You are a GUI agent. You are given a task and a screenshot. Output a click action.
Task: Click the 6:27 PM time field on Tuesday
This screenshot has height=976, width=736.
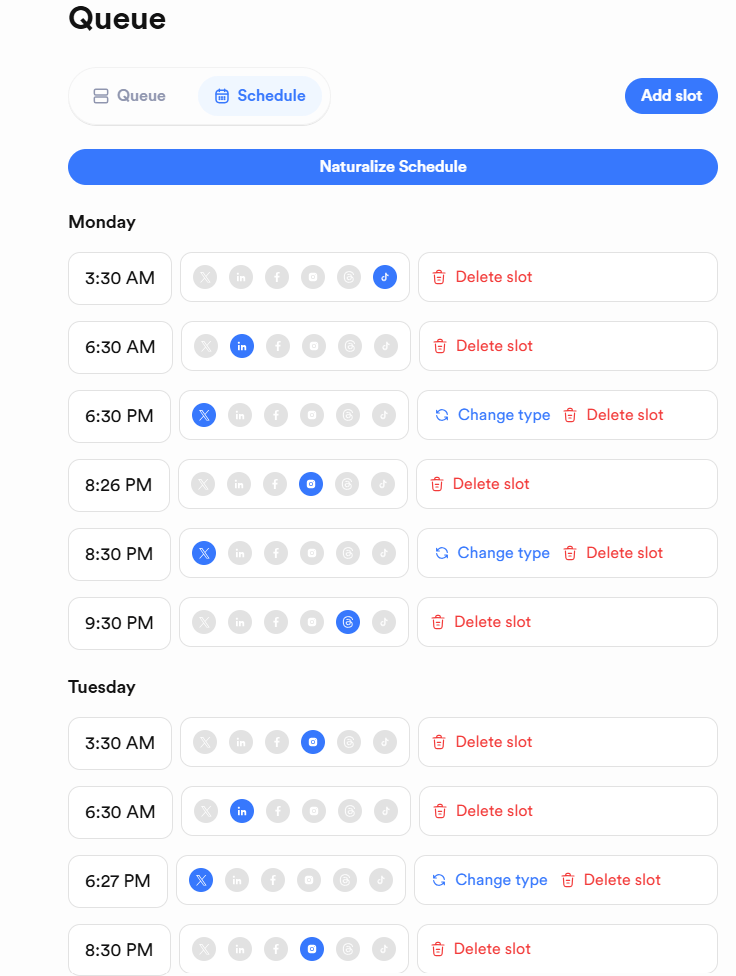(x=119, y=880)
